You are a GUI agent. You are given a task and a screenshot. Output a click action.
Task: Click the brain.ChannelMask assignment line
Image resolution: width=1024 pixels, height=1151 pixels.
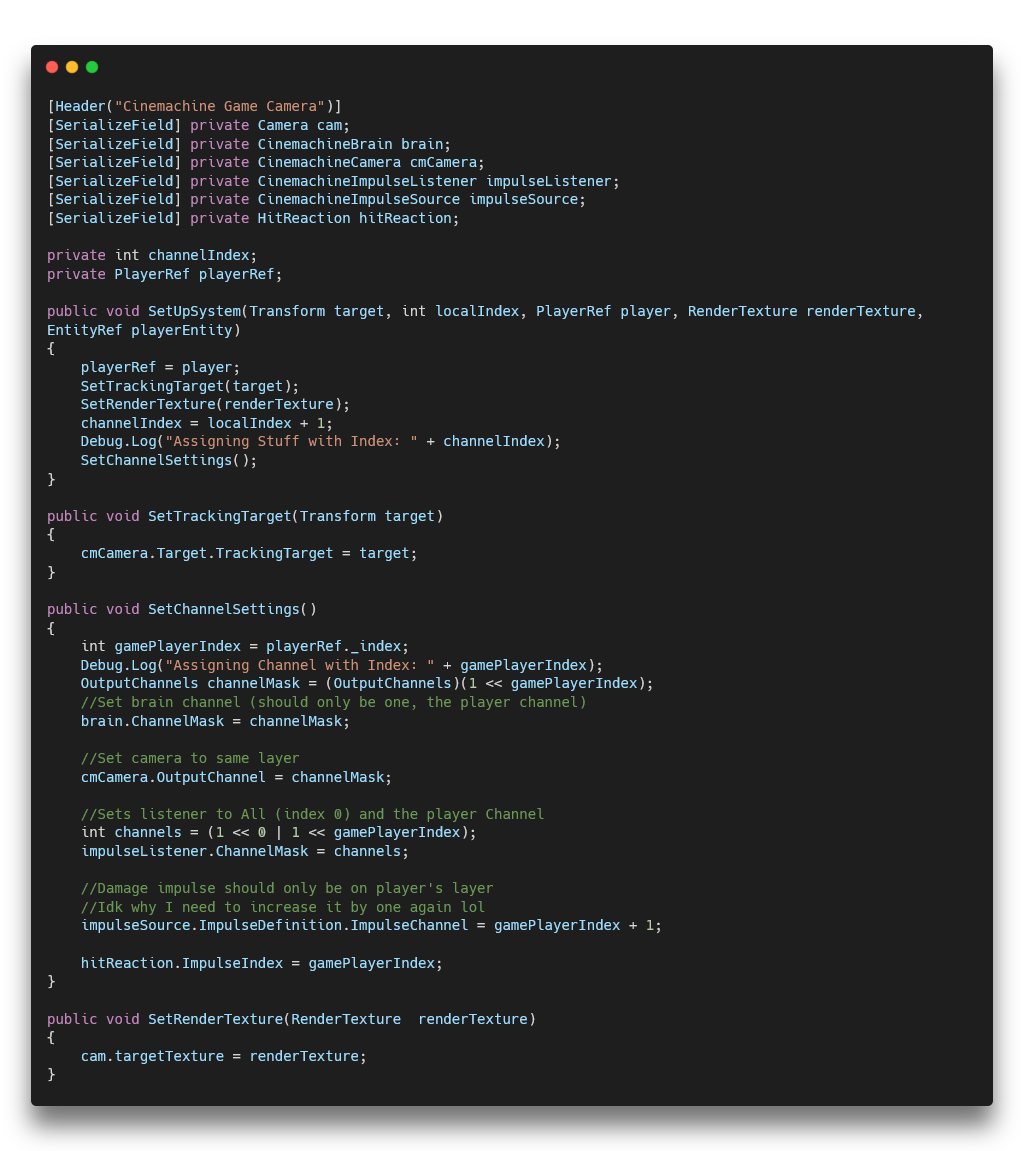coord(215,721)
